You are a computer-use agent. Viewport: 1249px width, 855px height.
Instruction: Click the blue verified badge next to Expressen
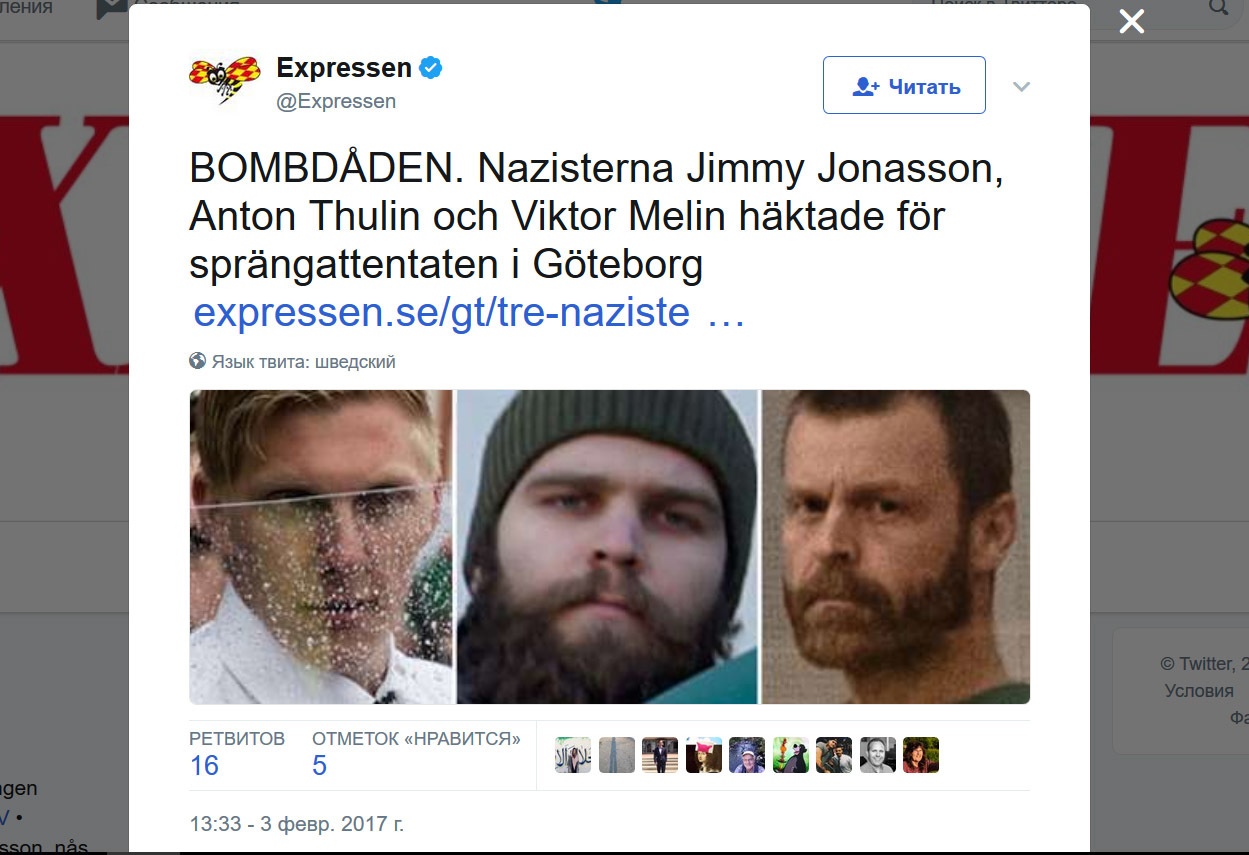tap(431, 68)
